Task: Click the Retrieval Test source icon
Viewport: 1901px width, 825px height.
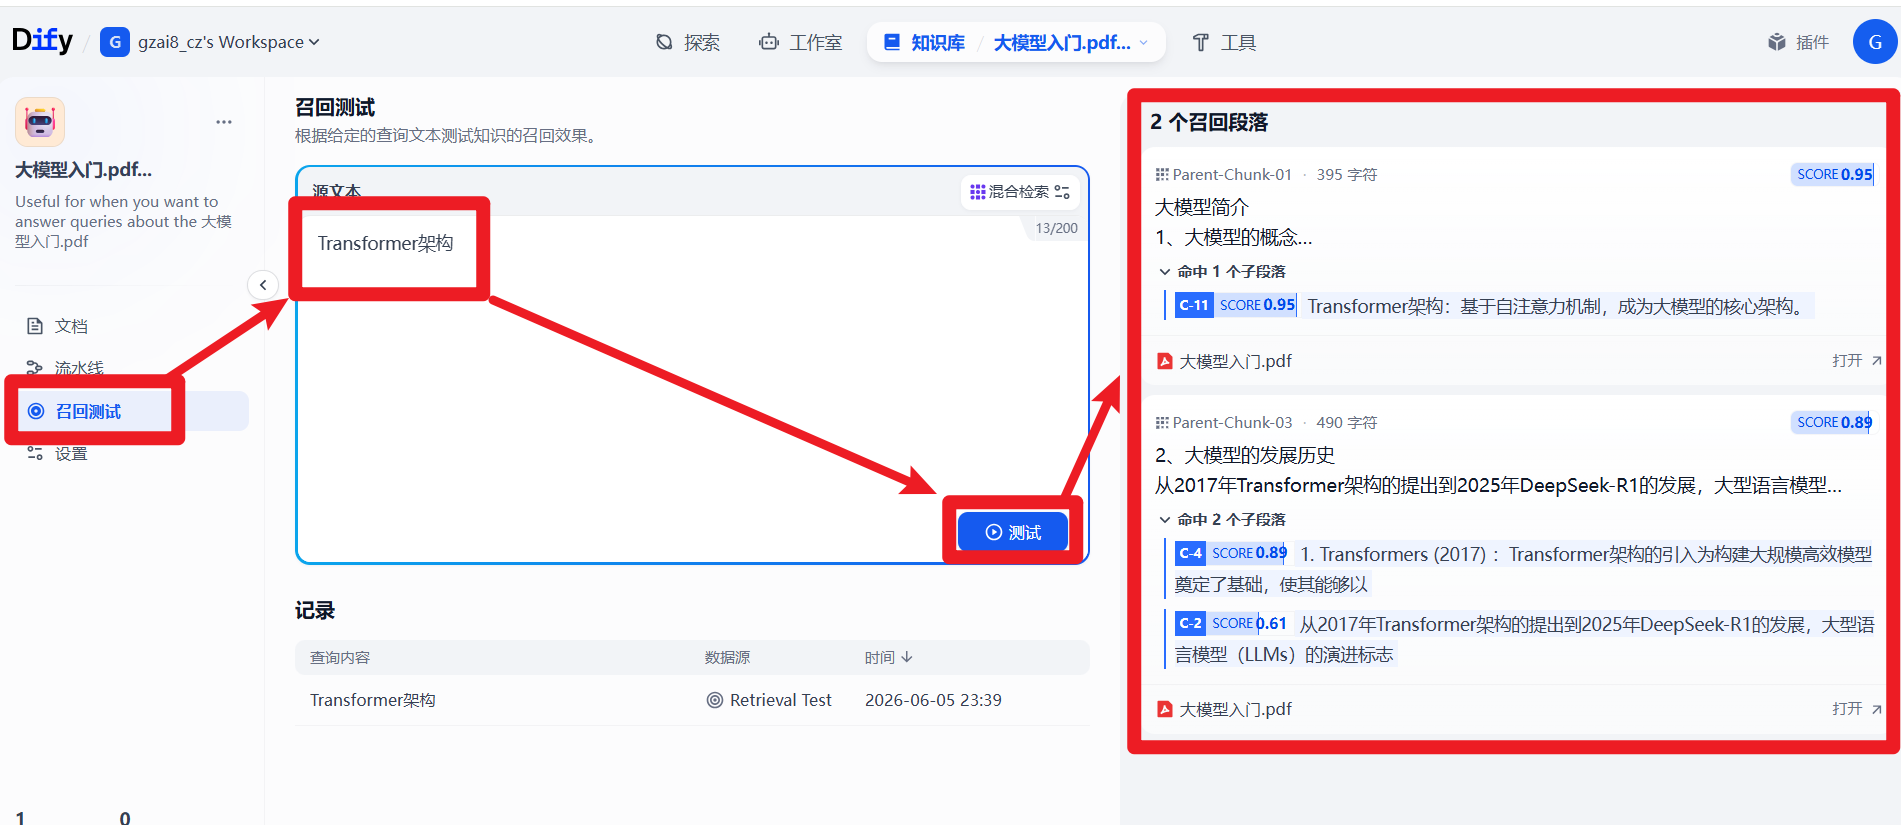Action: (x=715, y=700)
